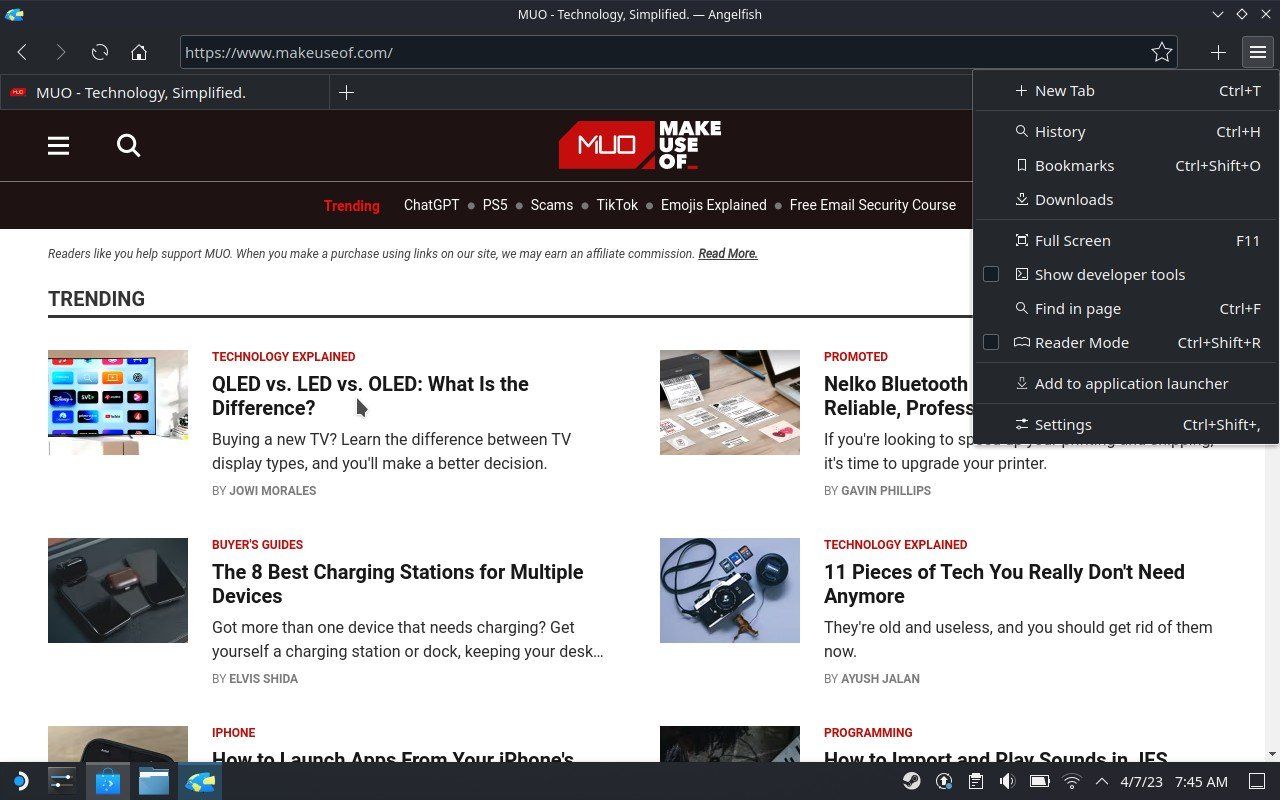Open the Emojis Explained trending link
The height and width of the screenshot is (800, 1280).
[714, 205]
